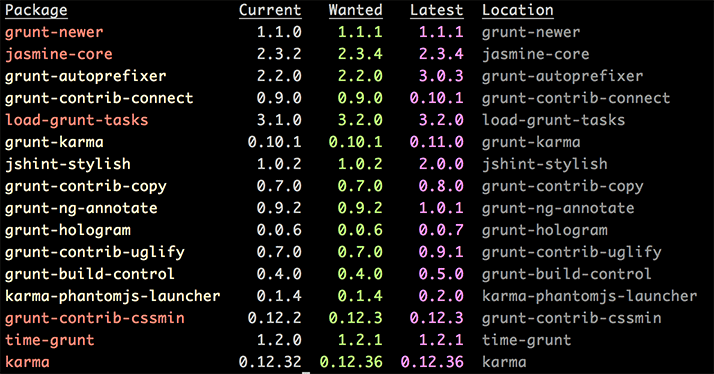
Task: Click latest version 0.8.0 of grunt-contrib-copy
Action: pyautogui.click(x=441, y=186)
